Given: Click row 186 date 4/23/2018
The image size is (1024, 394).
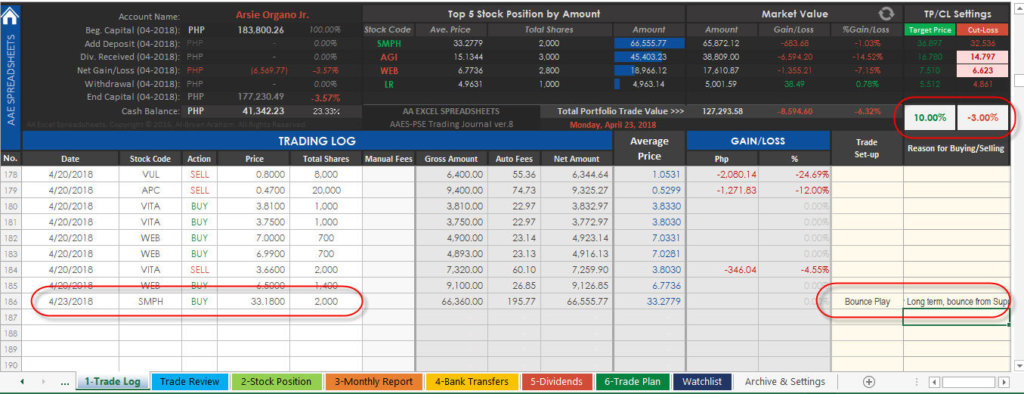Looking at the screenshot, I should click(x=71, y=302).
